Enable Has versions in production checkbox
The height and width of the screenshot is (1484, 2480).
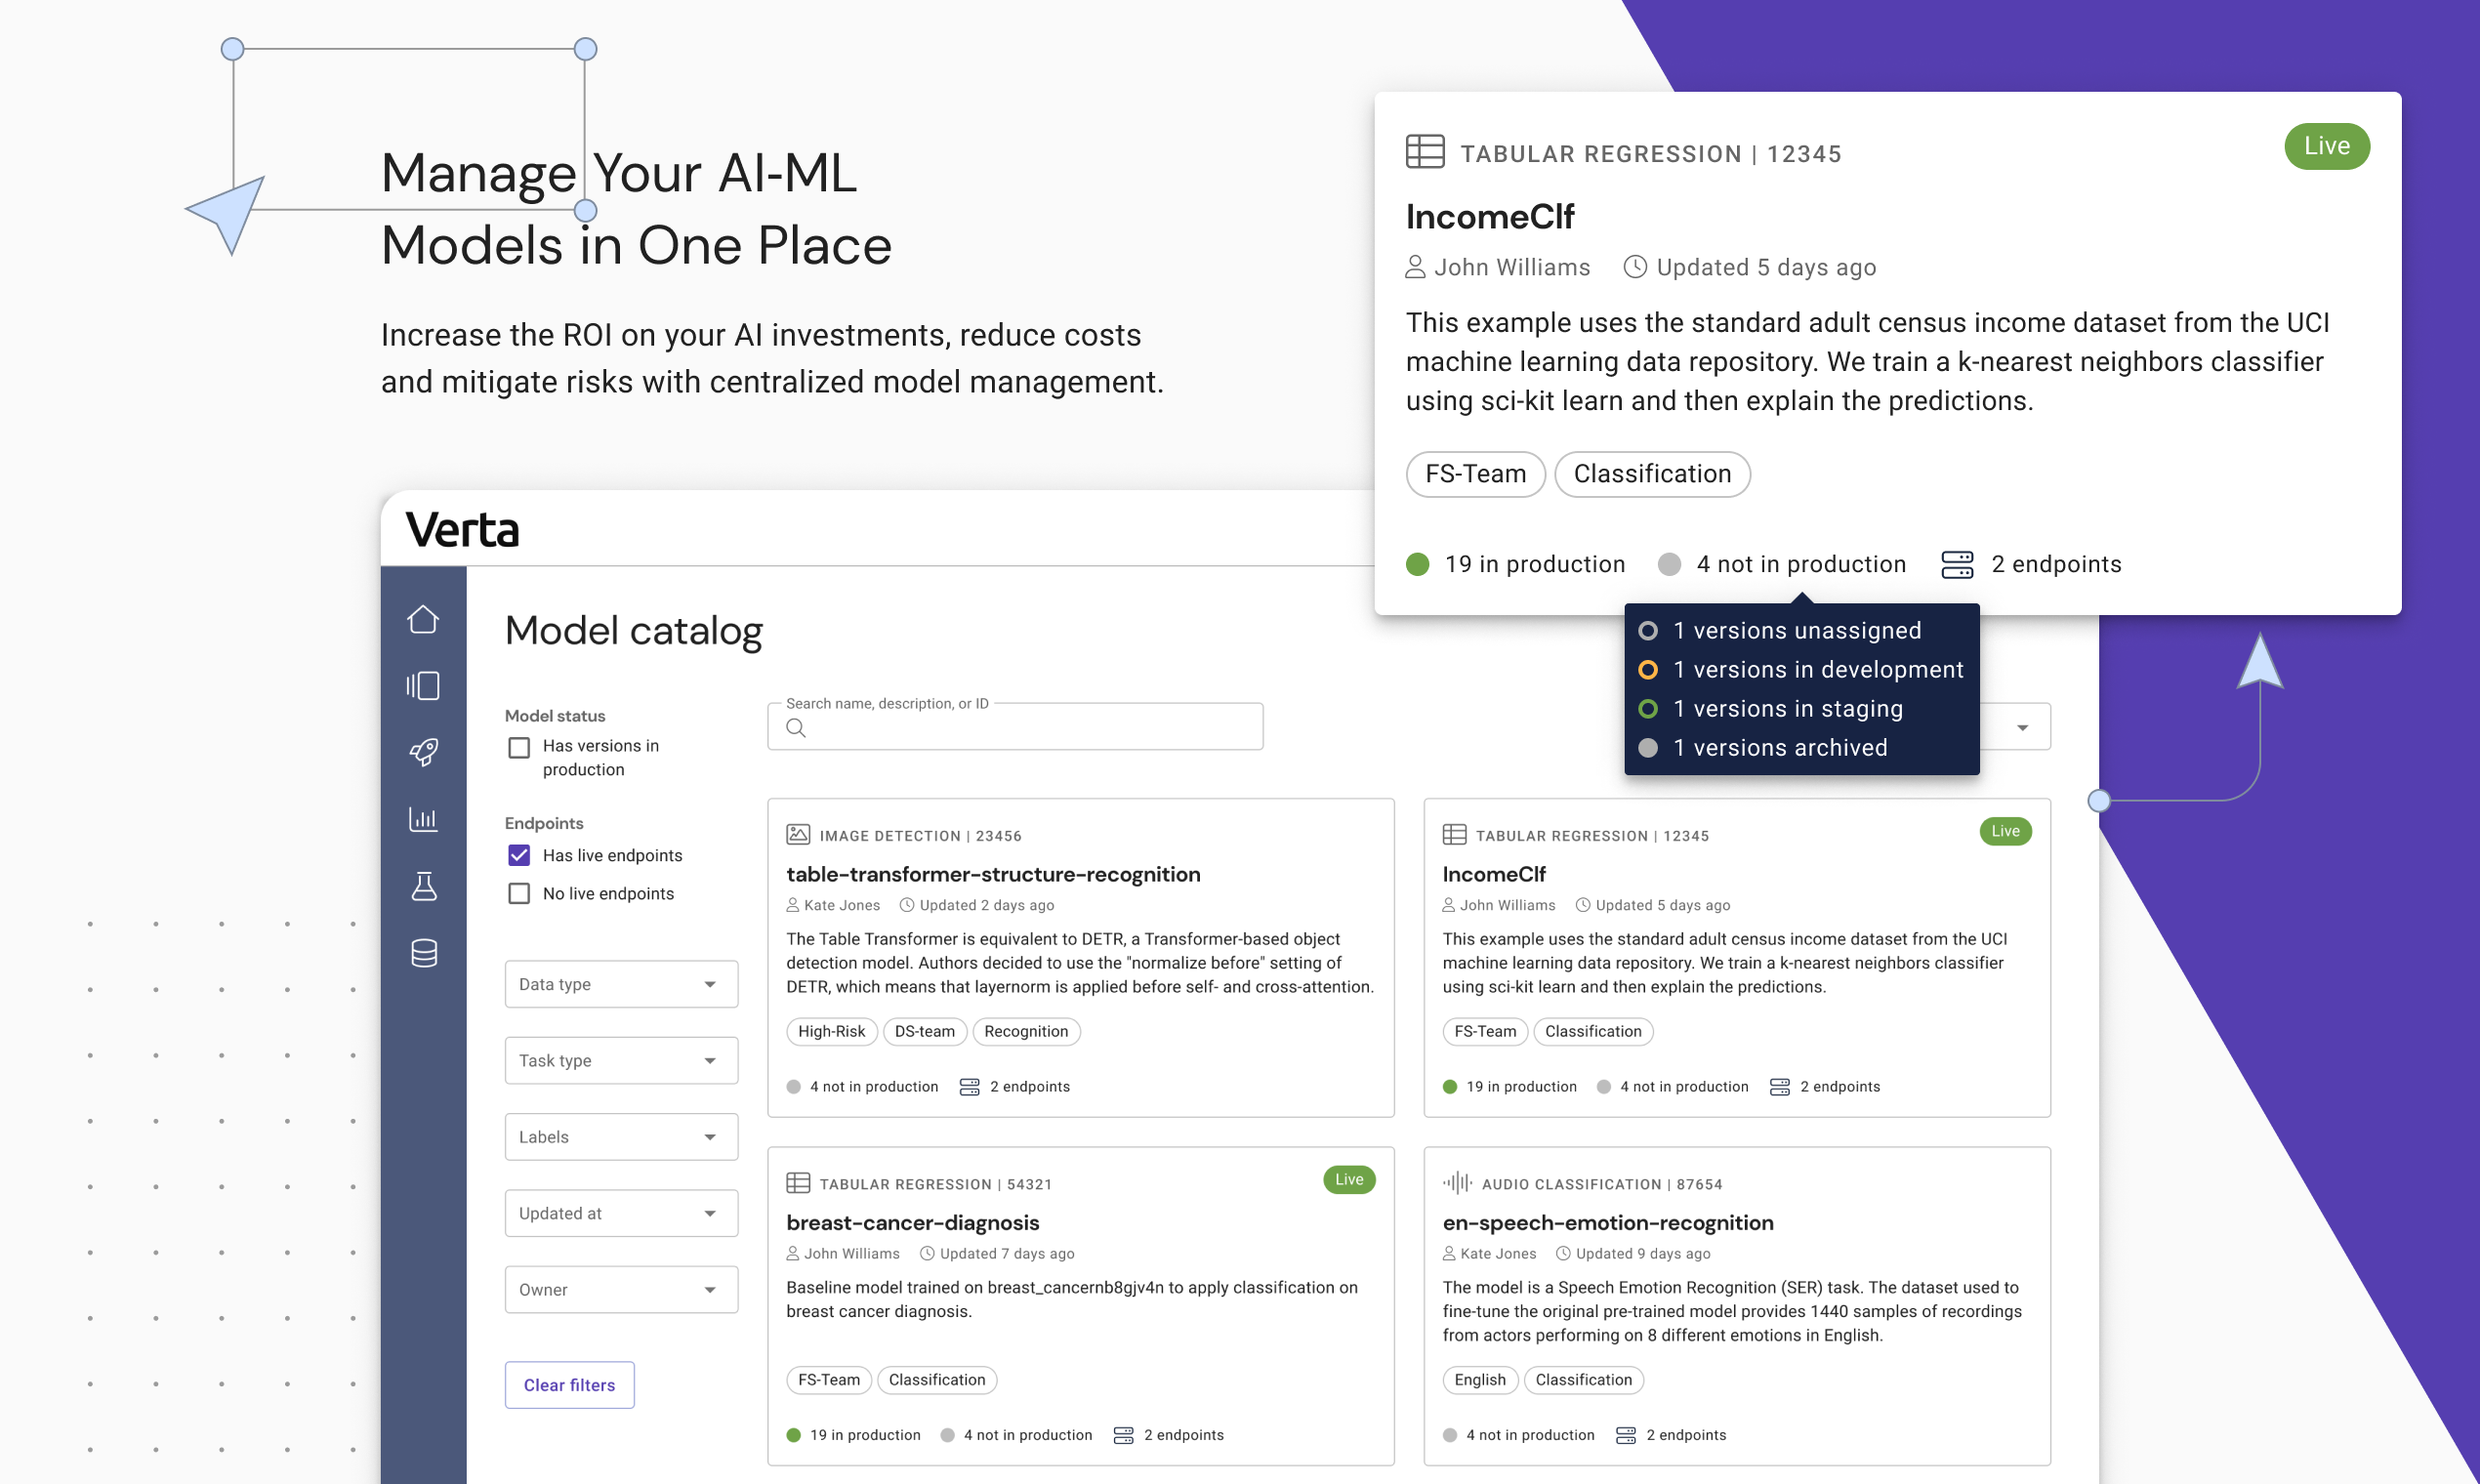tap(519, 747)
